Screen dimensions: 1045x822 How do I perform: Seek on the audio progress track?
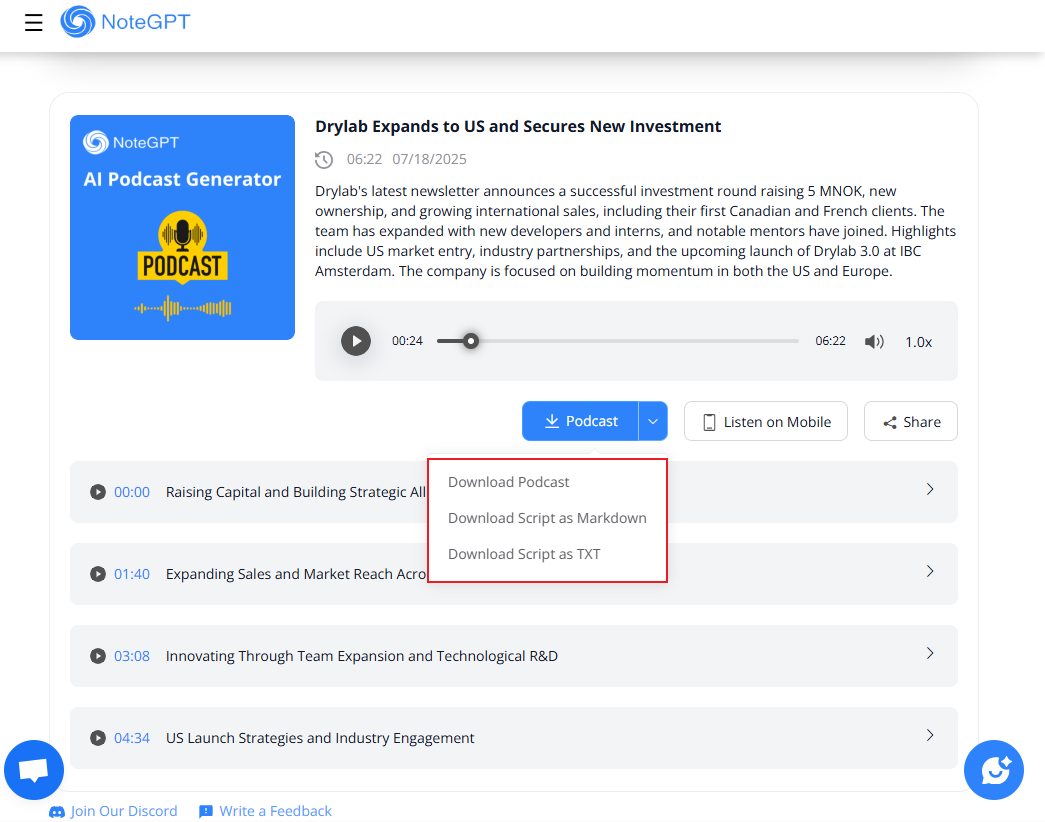coord(618,341)
